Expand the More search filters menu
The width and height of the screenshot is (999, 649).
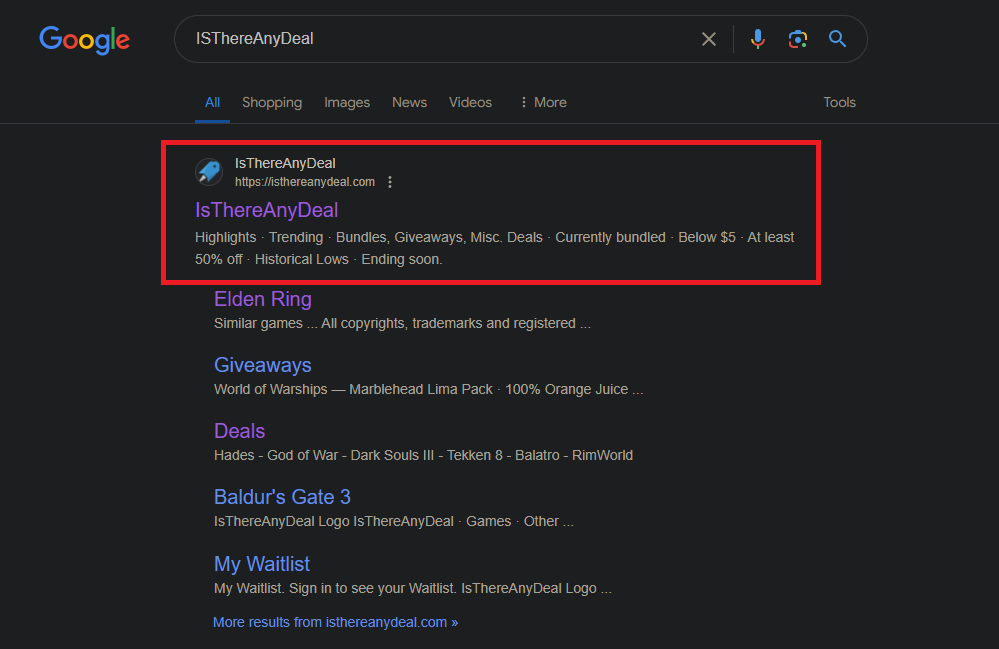pyautogui.click(x=542, y=102)
